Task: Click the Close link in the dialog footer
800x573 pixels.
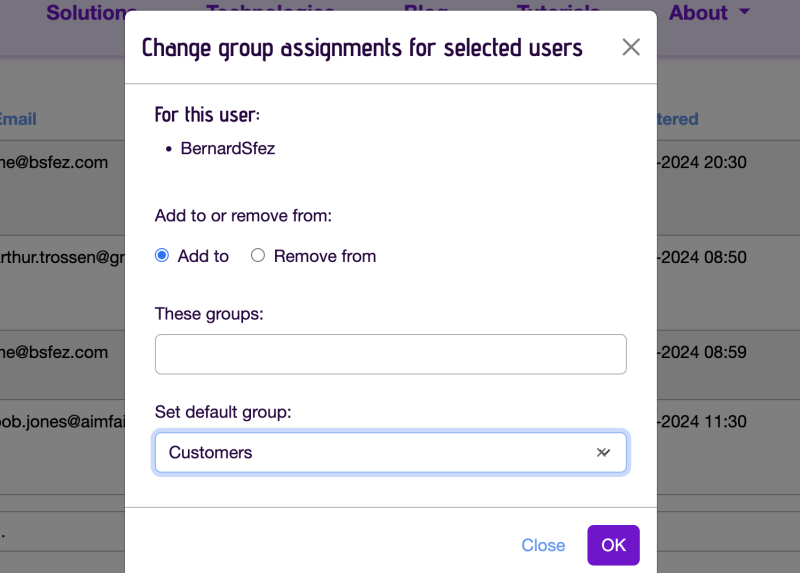Action: click(x=543, y=545)
